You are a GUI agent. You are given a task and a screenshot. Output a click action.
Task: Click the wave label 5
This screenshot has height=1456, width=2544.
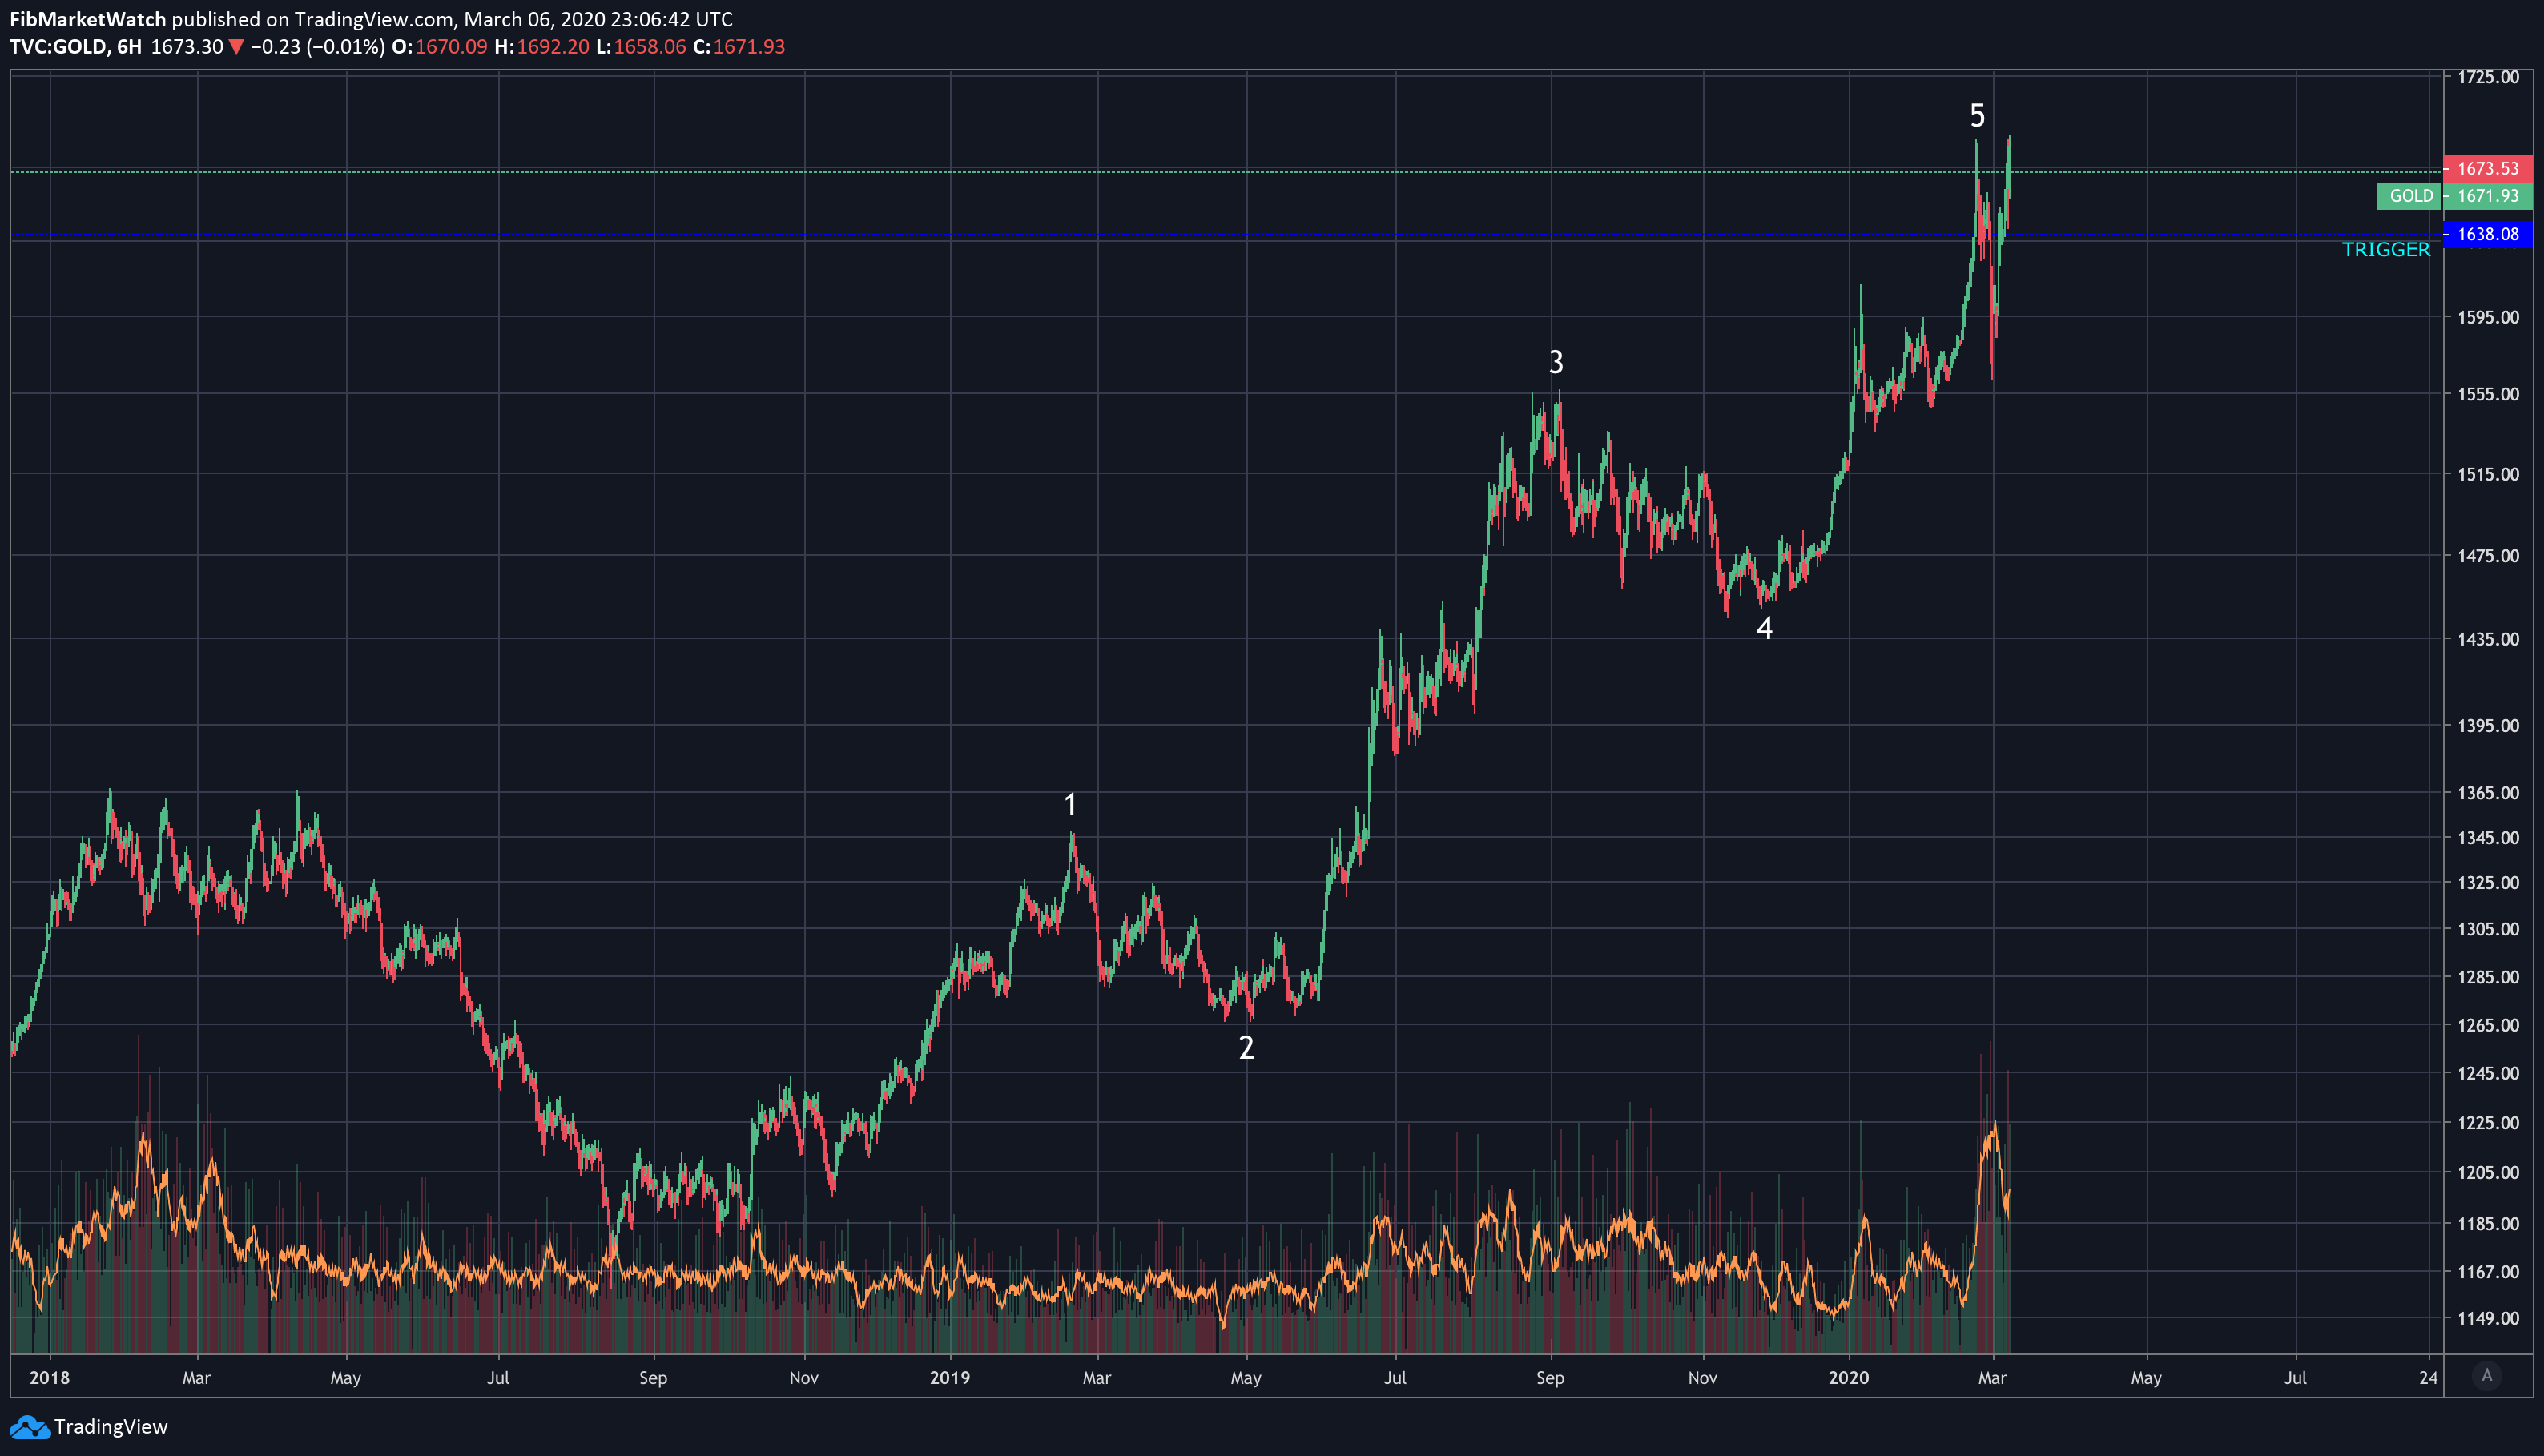[x=1977, y=116]
